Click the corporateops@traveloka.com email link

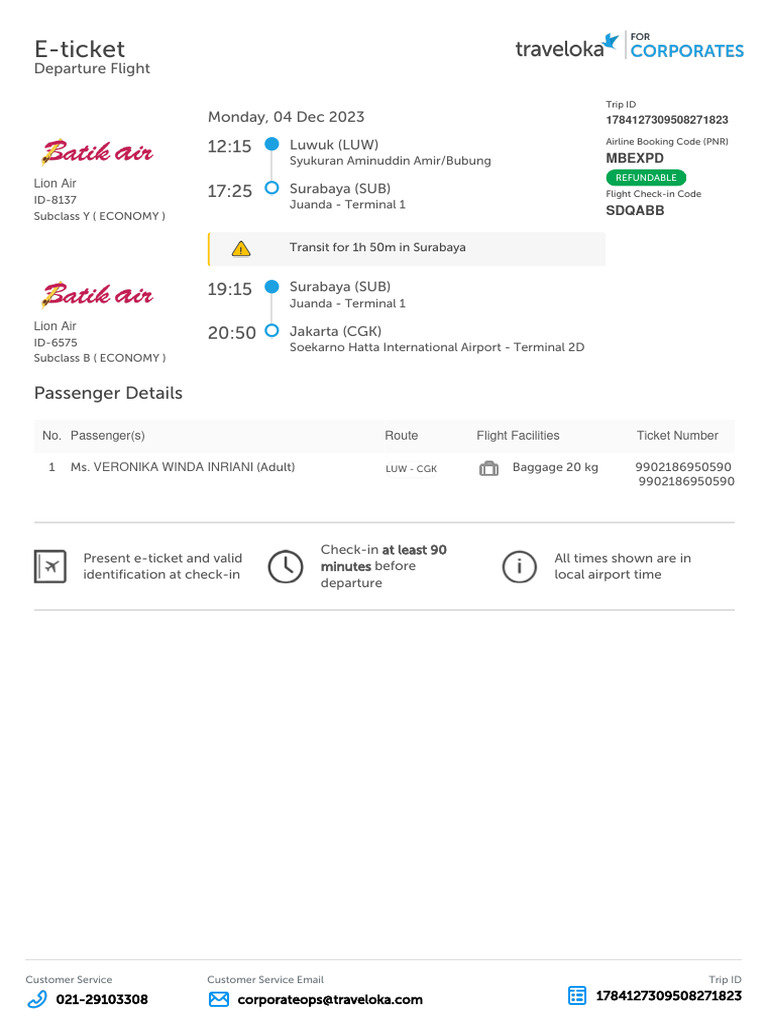click(x=330, y=999)
